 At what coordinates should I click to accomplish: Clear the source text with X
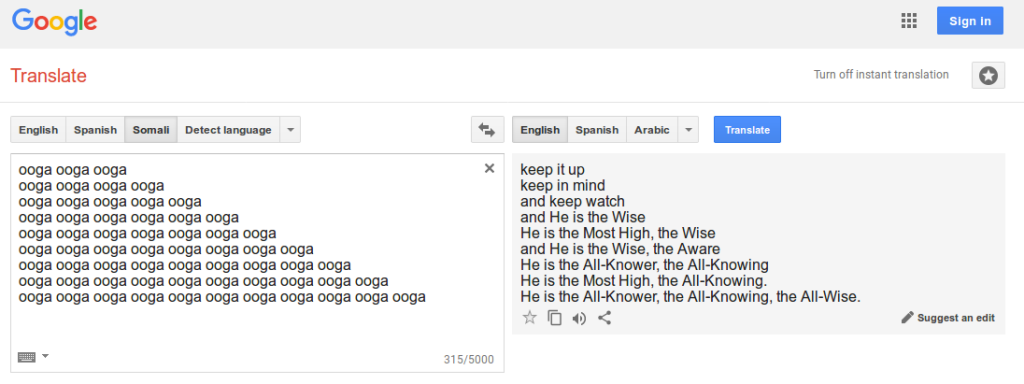489,168
